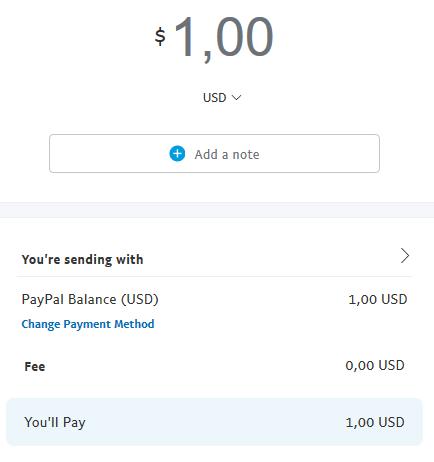Click the You'll Pay label
434x462 pixels.
point(55,422)
